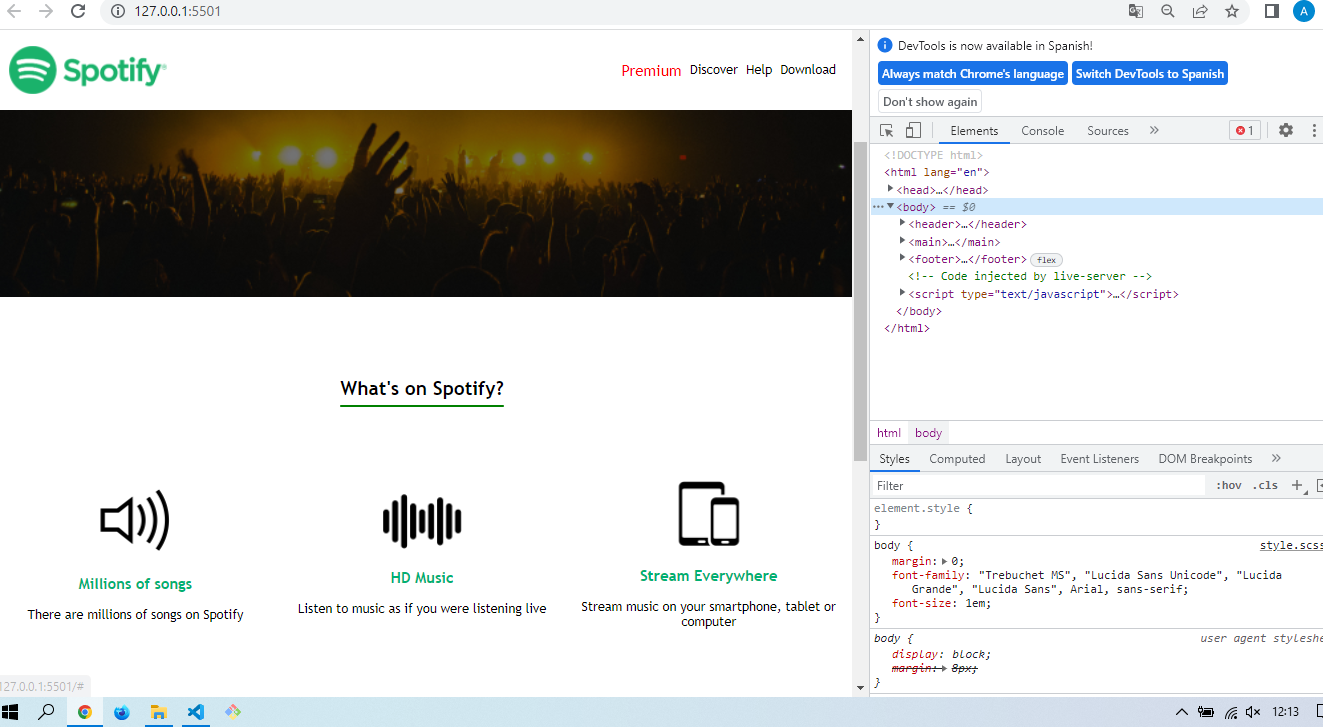Open the Premium link on the Spotify page

651,69
